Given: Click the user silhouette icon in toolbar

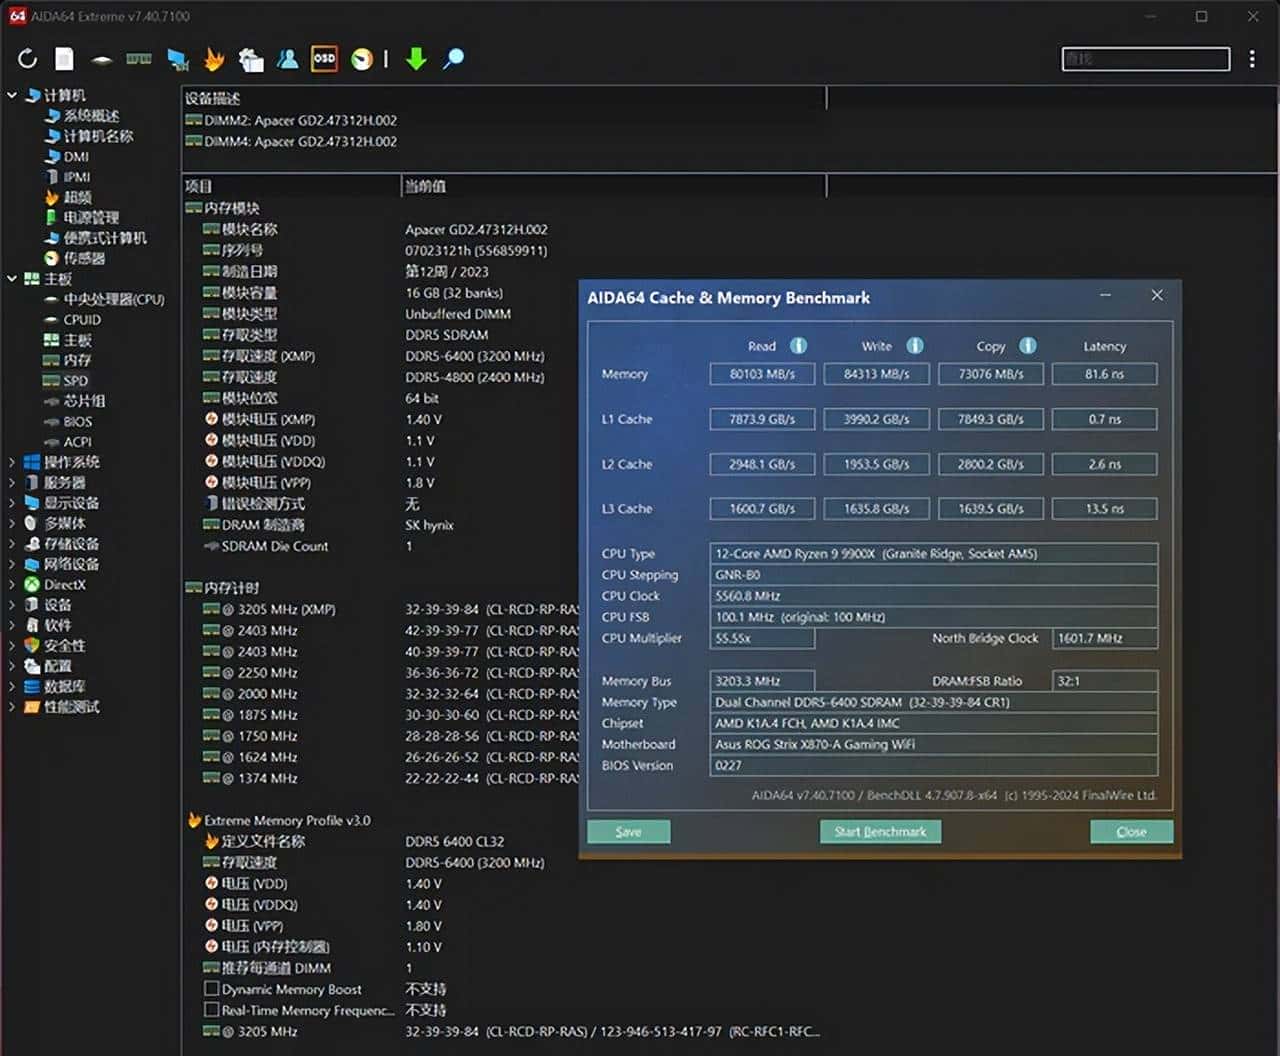Looking at the screenshot, I should point(288,59).
